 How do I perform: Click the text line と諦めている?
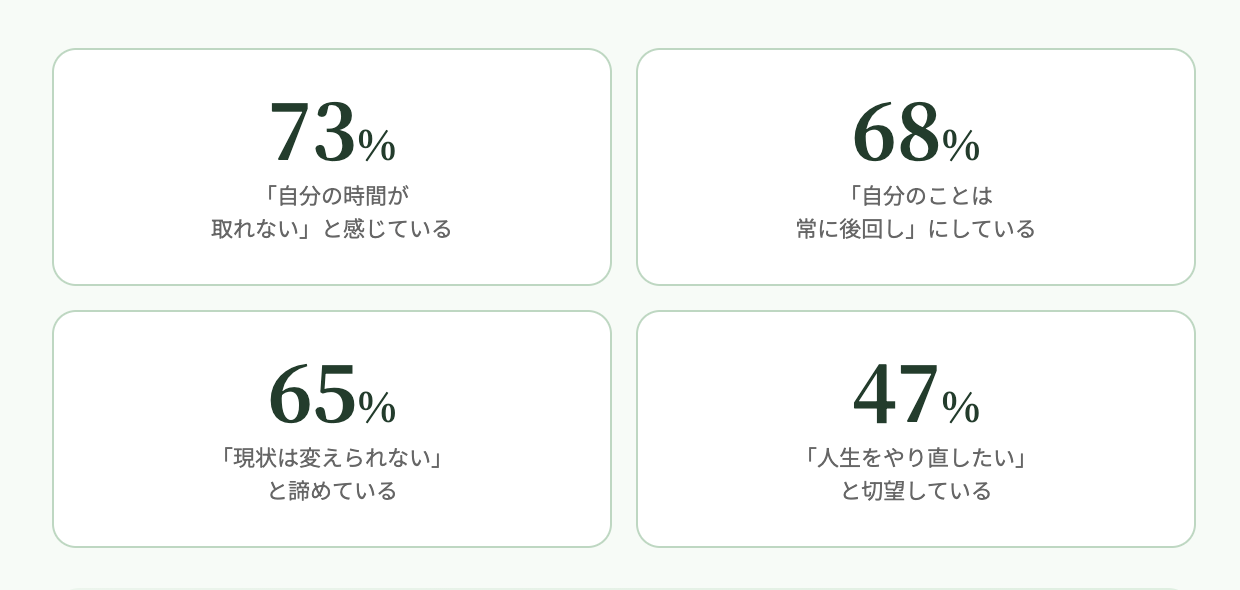pyautogui.click(x=332, y=491)
